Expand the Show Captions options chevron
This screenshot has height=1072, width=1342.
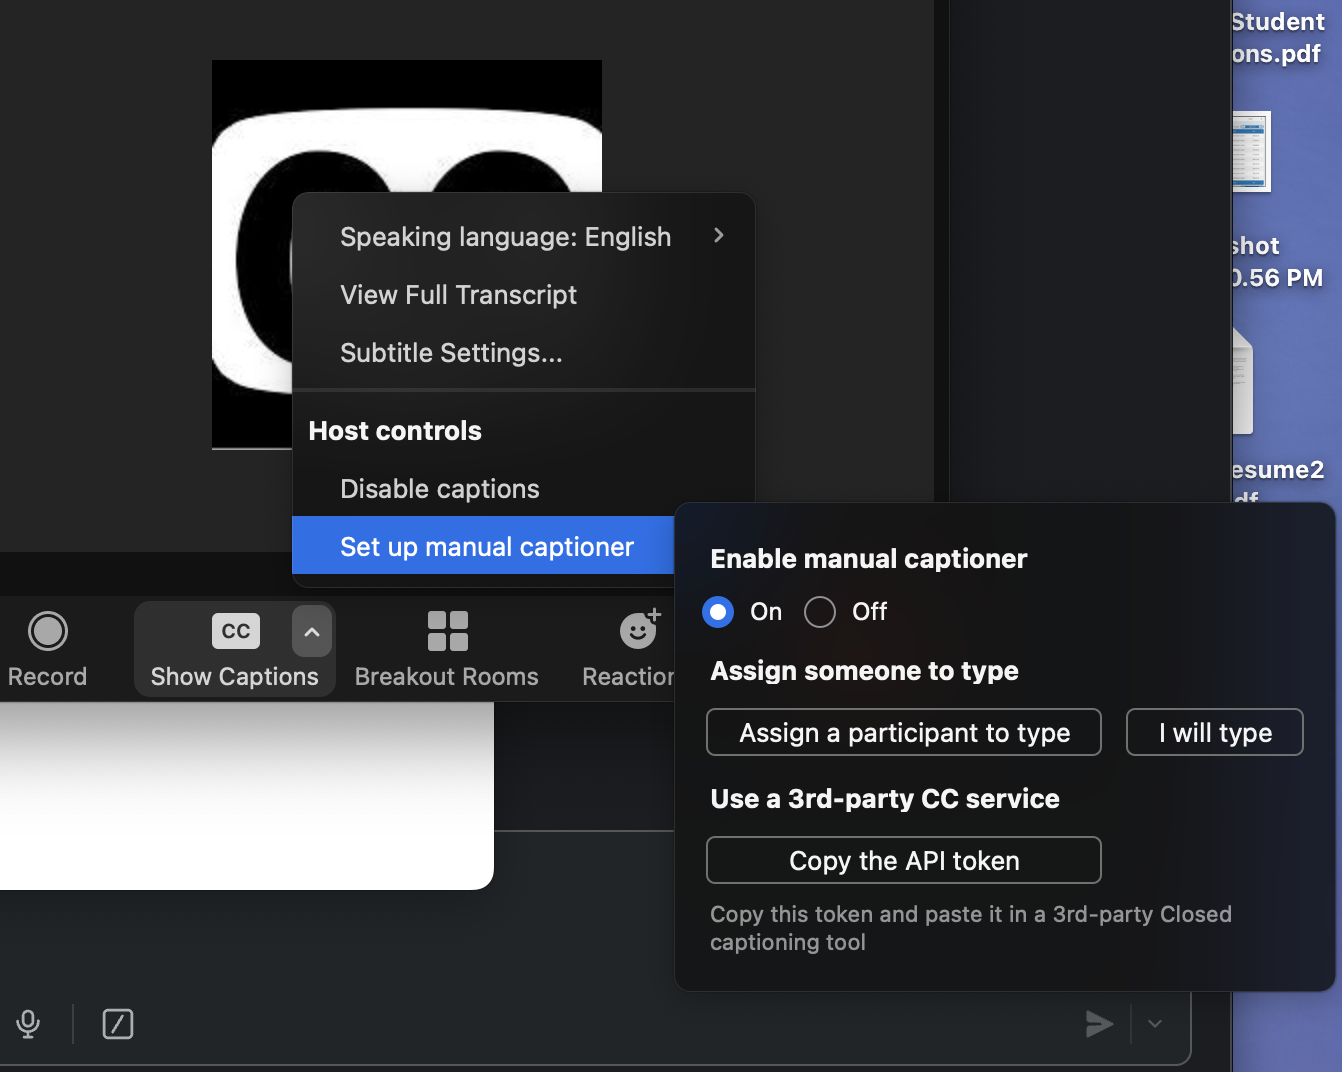[x=312, y=631]
